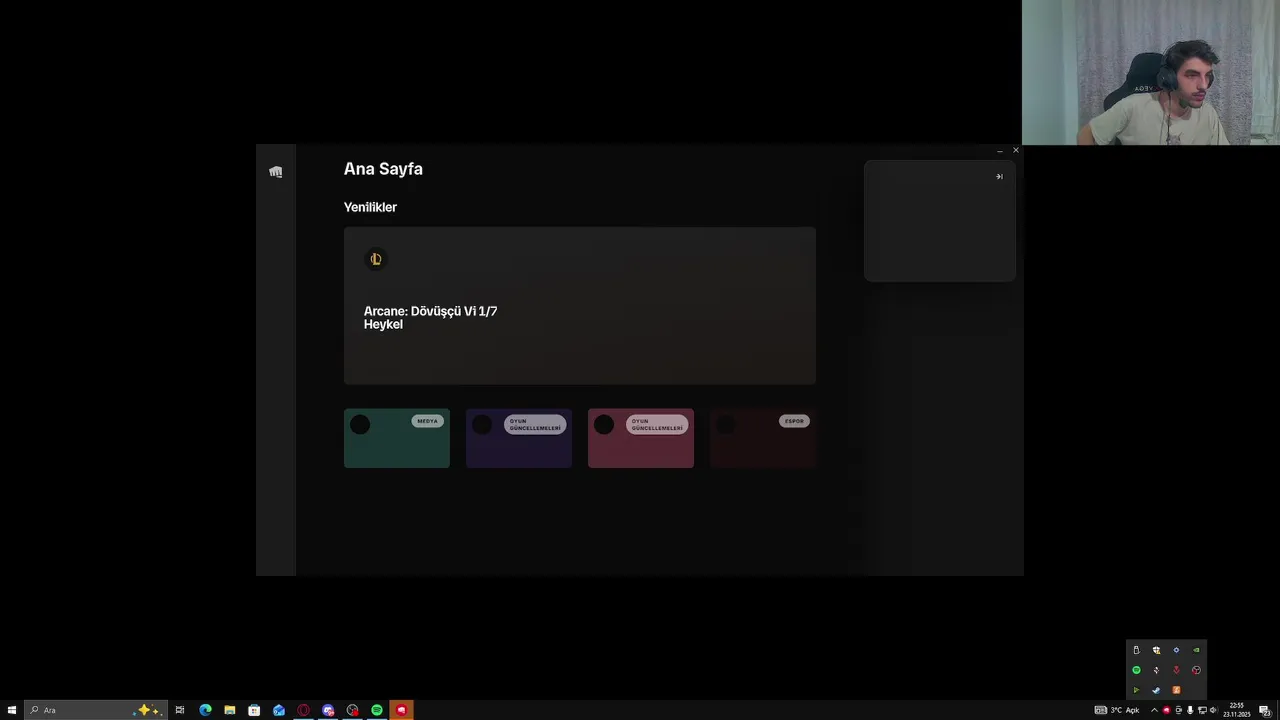
Task: Open OBS Studio taskbar icon
Action: 352,710
